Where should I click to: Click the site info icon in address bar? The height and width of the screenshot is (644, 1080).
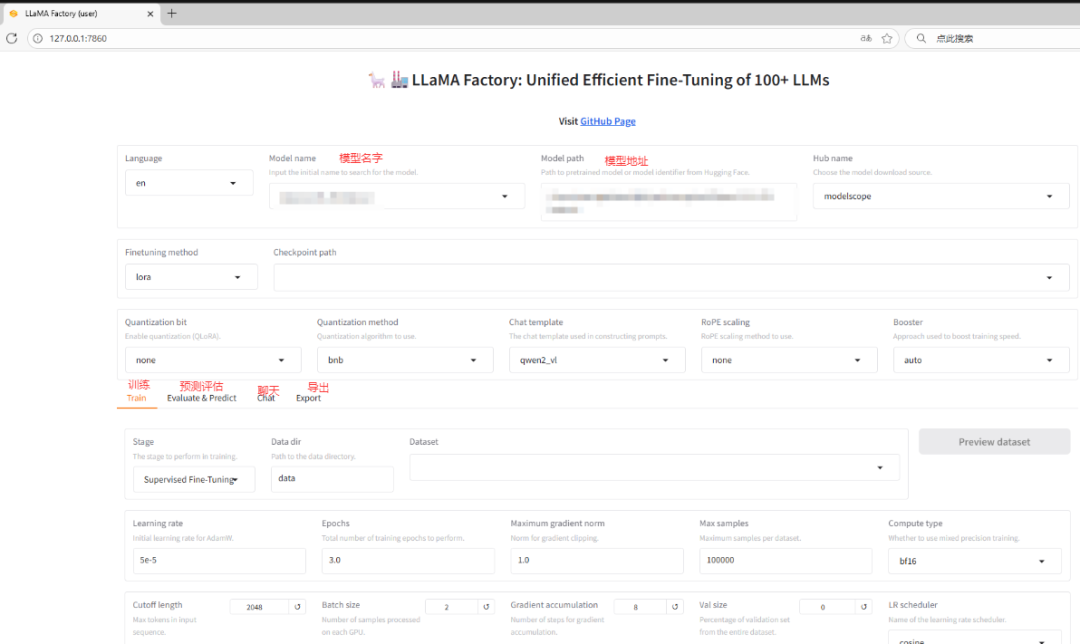point(38,39)
